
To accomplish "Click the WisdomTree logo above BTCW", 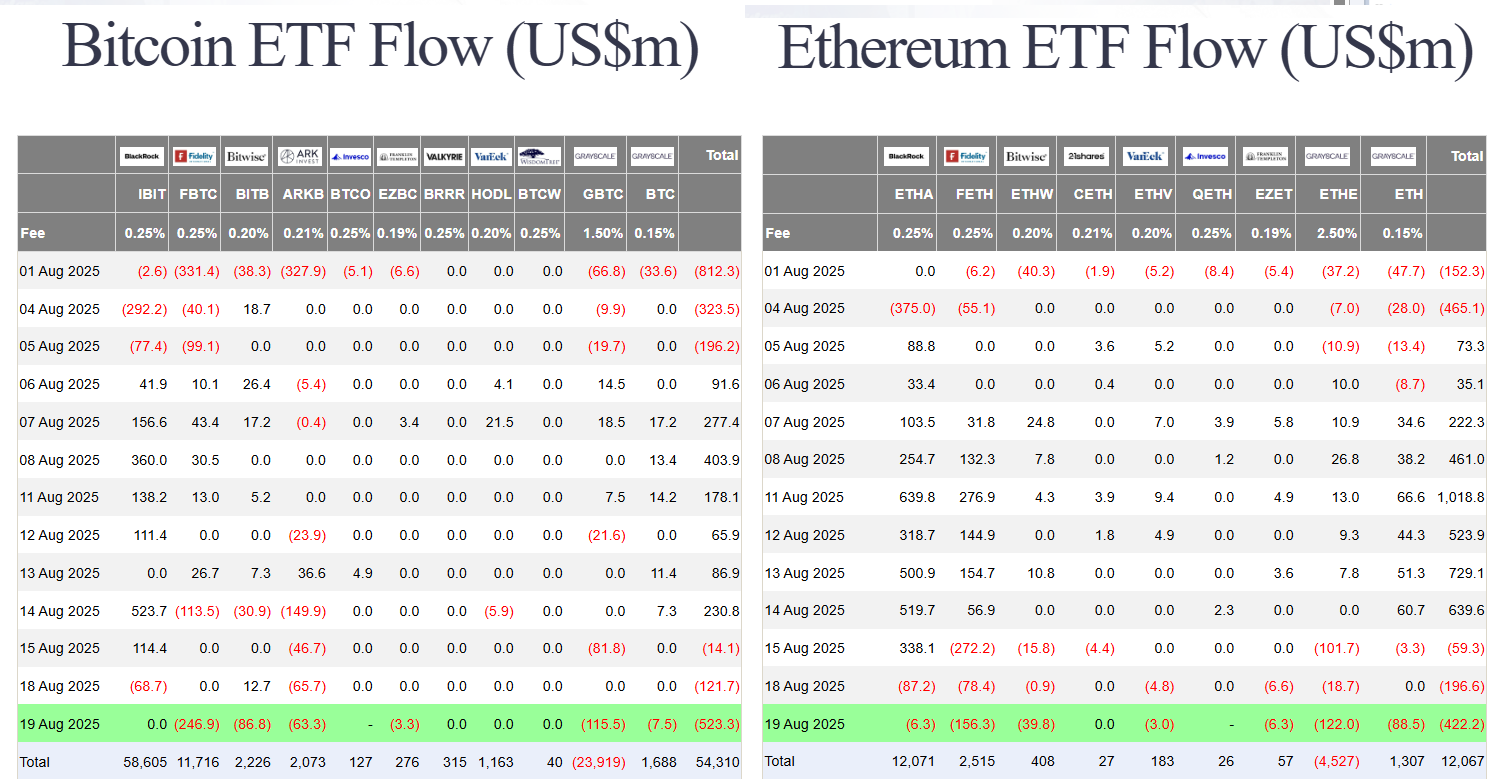I will (x=539, y=156).
